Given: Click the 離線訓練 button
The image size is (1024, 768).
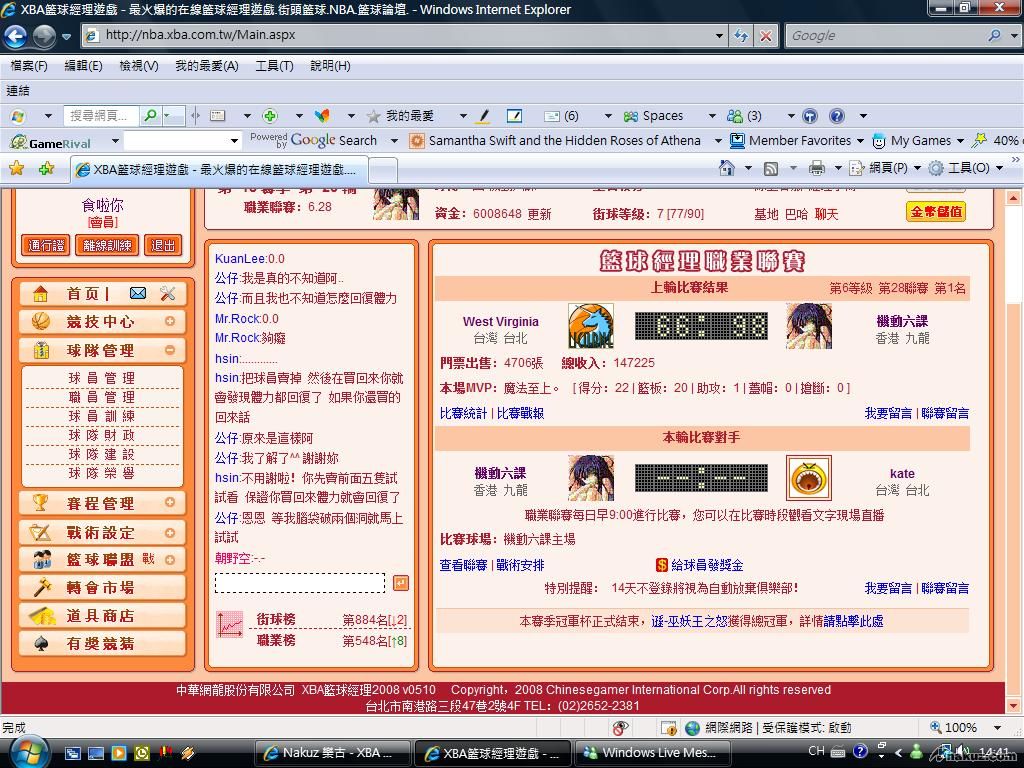Looking at the screenshot, I should [x=107, y=246].
